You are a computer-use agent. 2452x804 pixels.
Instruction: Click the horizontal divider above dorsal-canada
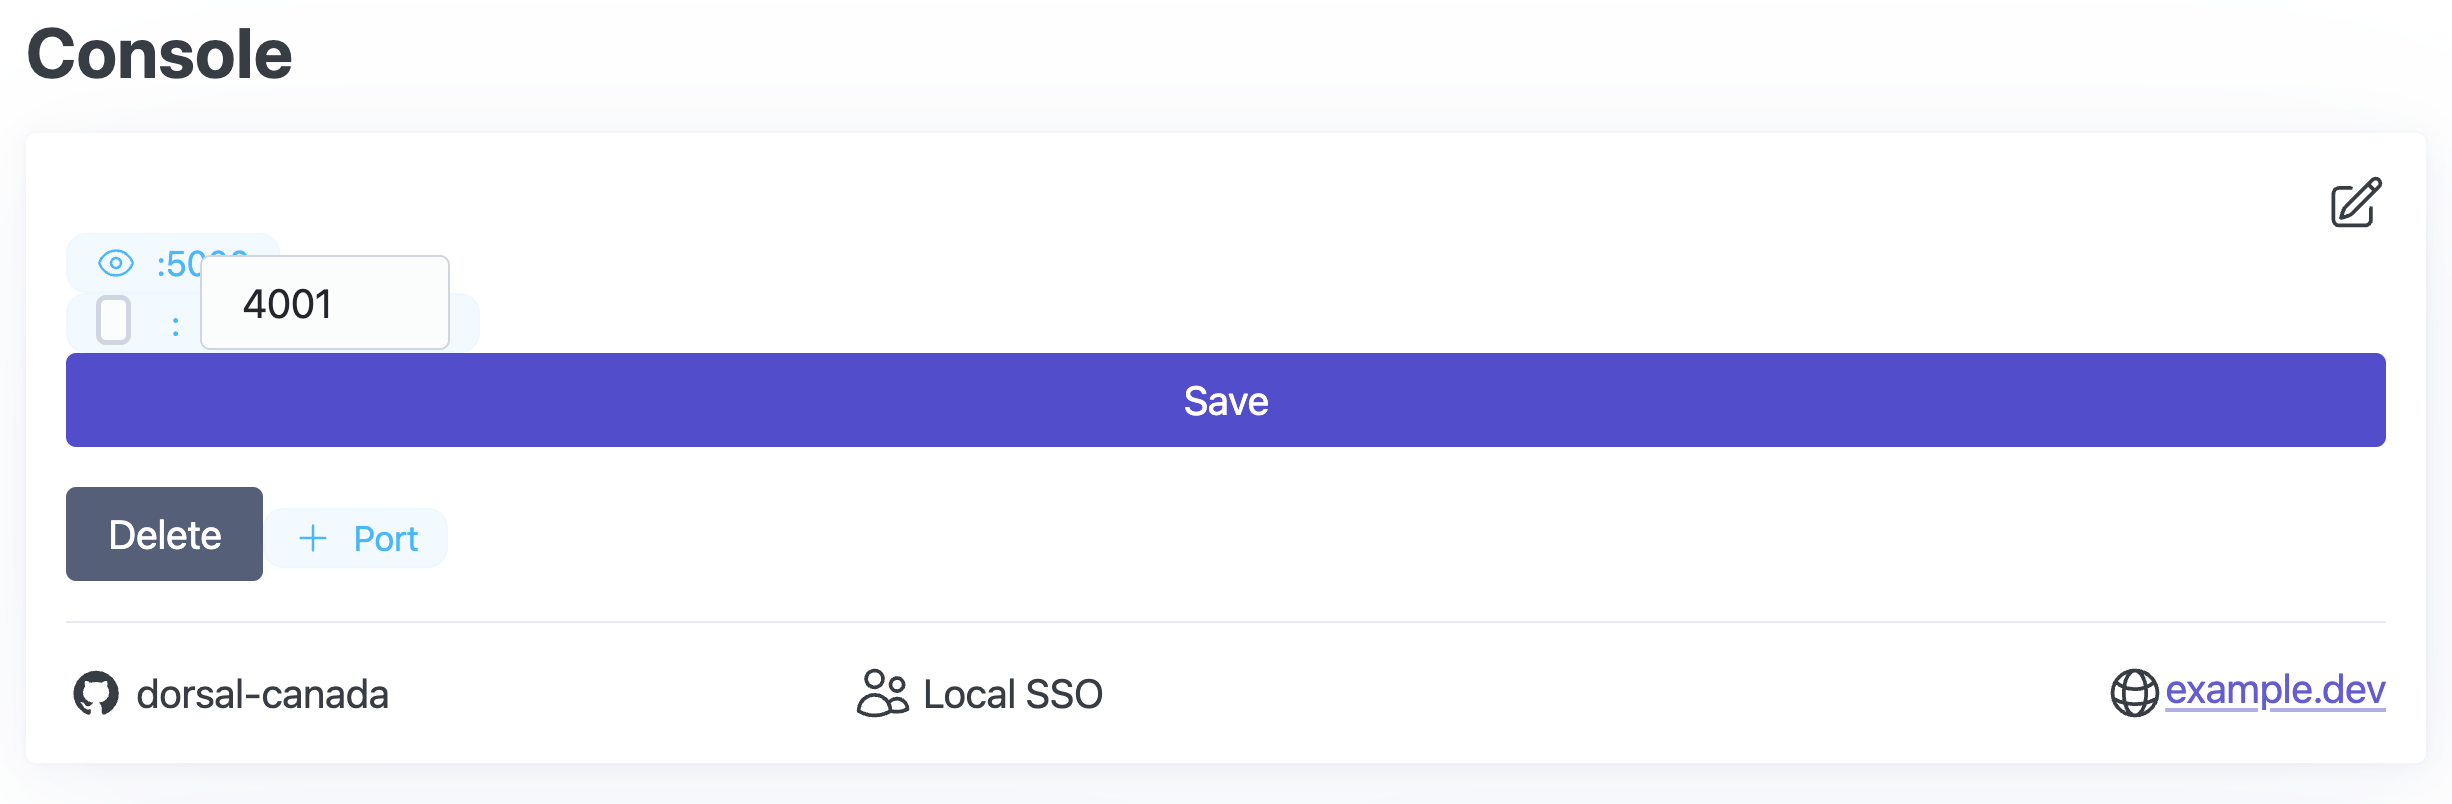tap(1226, 622)
